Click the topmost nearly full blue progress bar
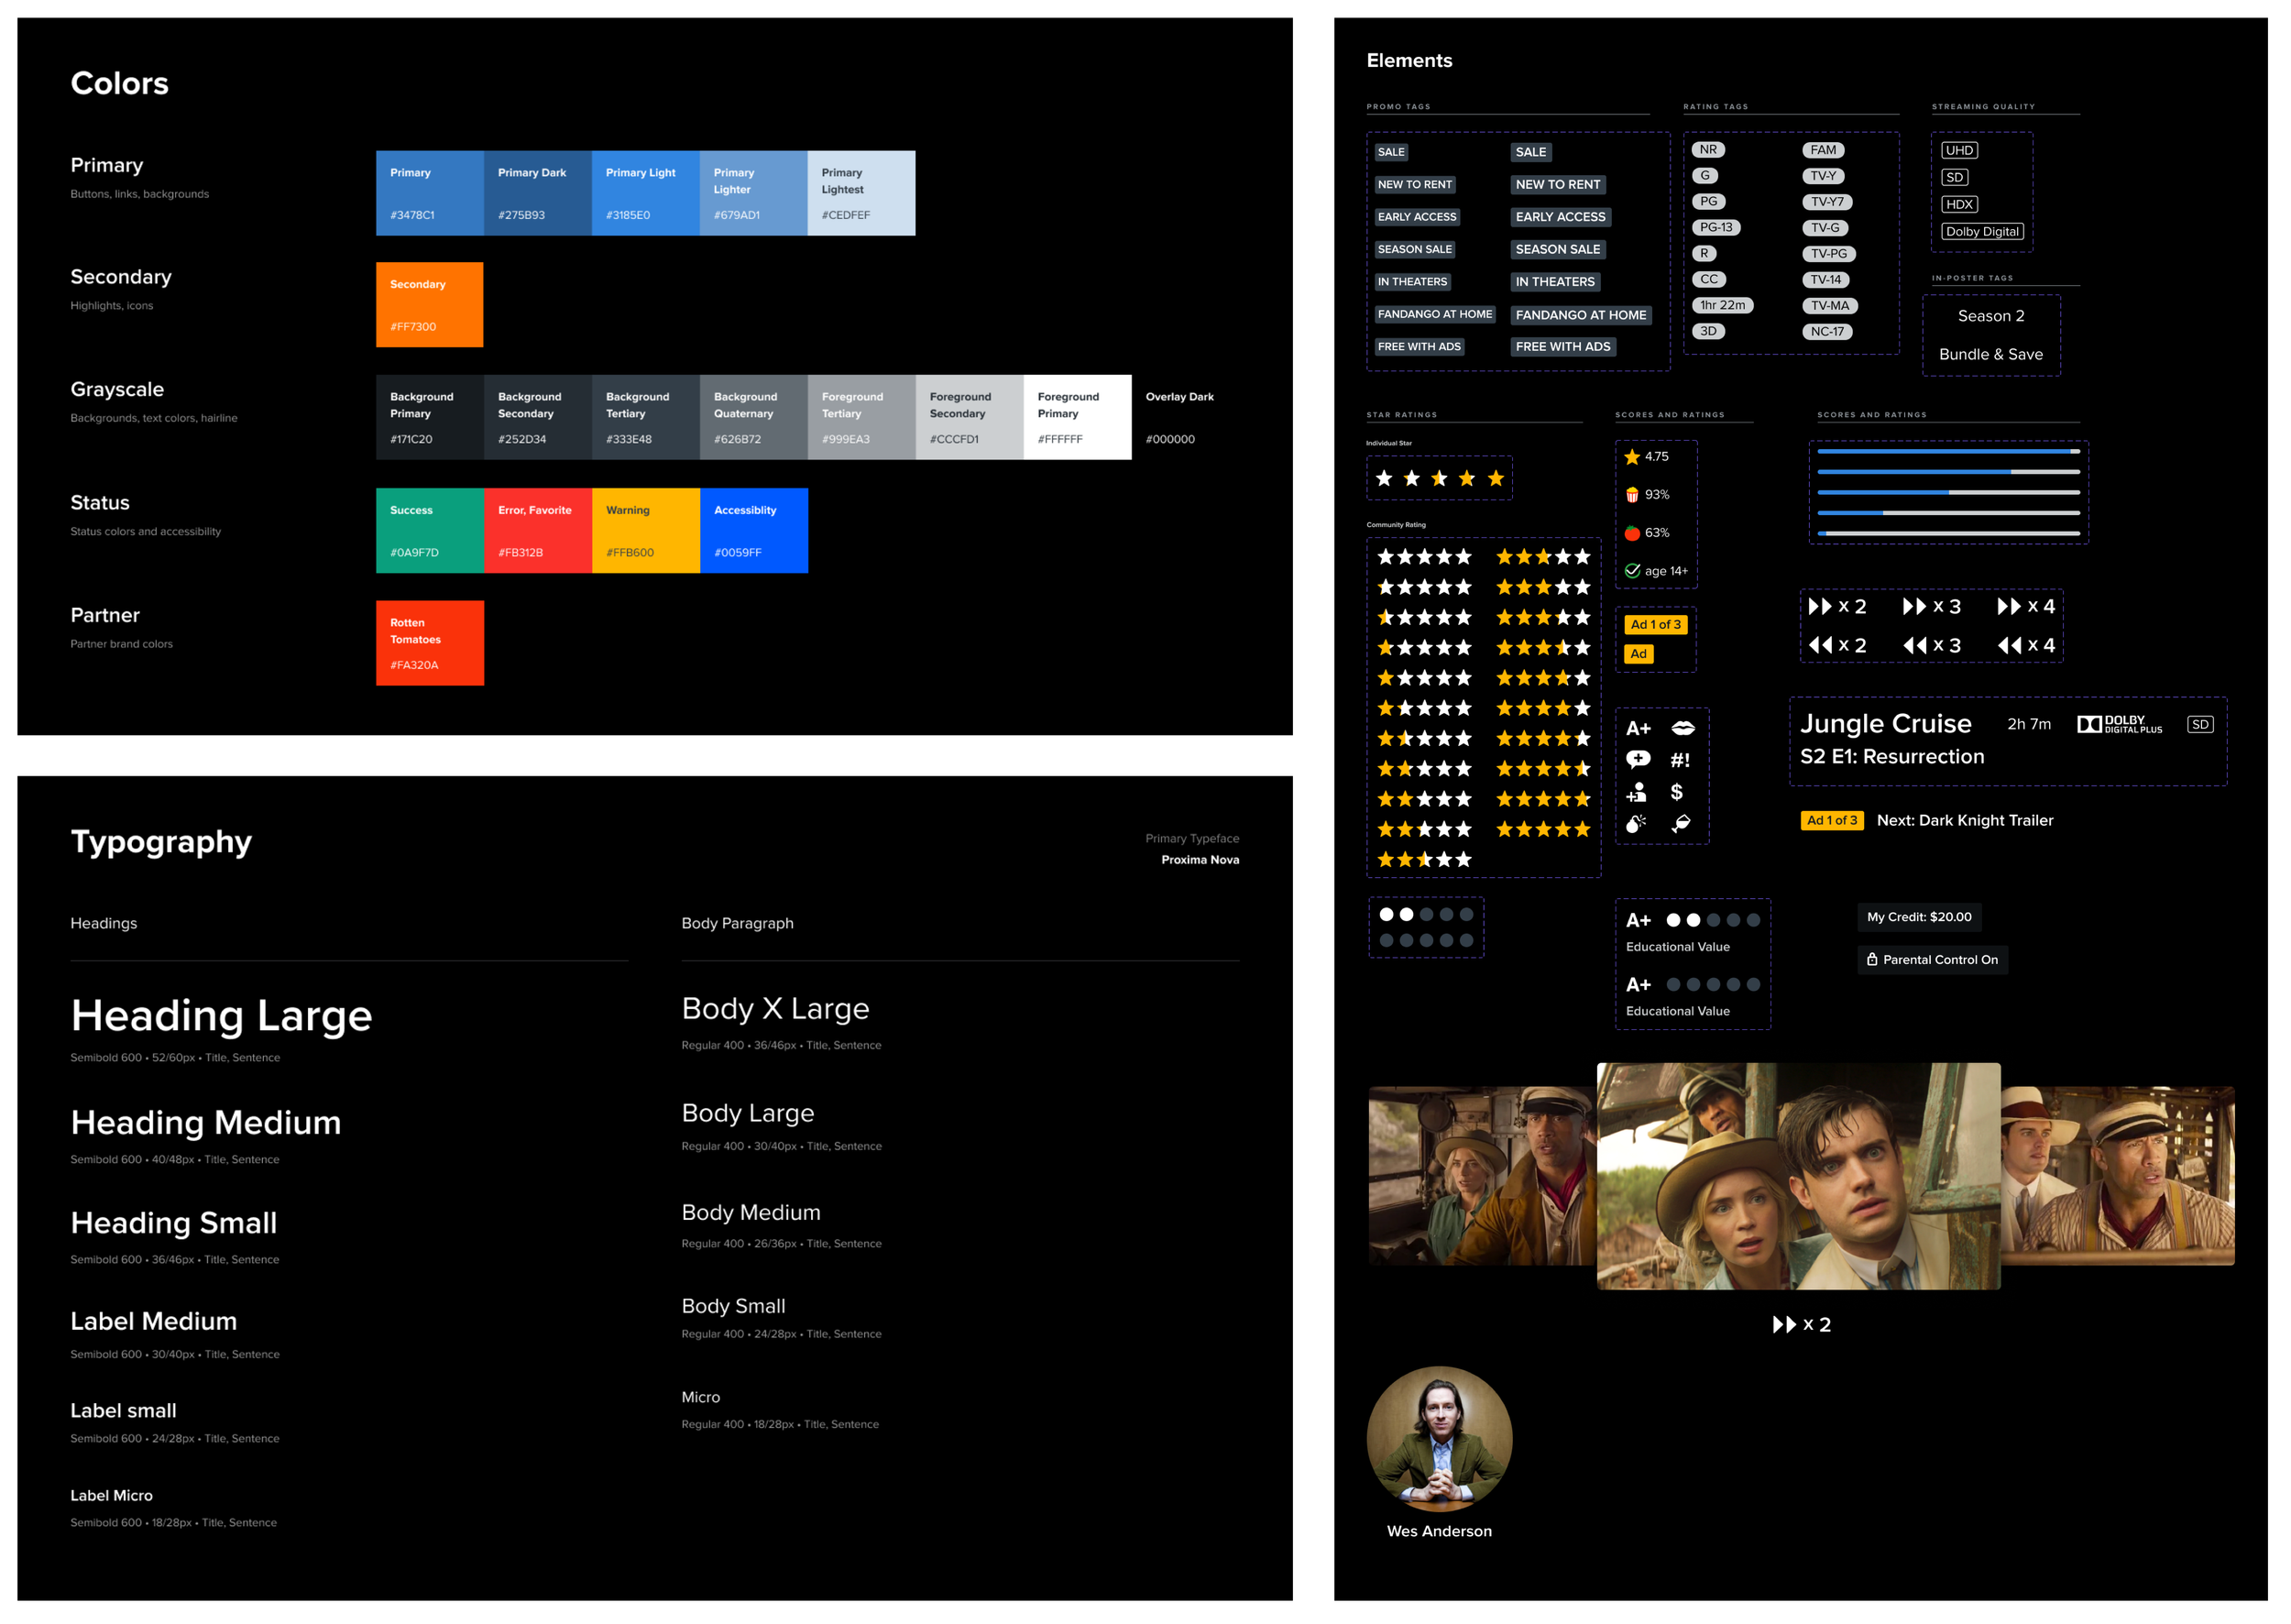 (1948, 452)
